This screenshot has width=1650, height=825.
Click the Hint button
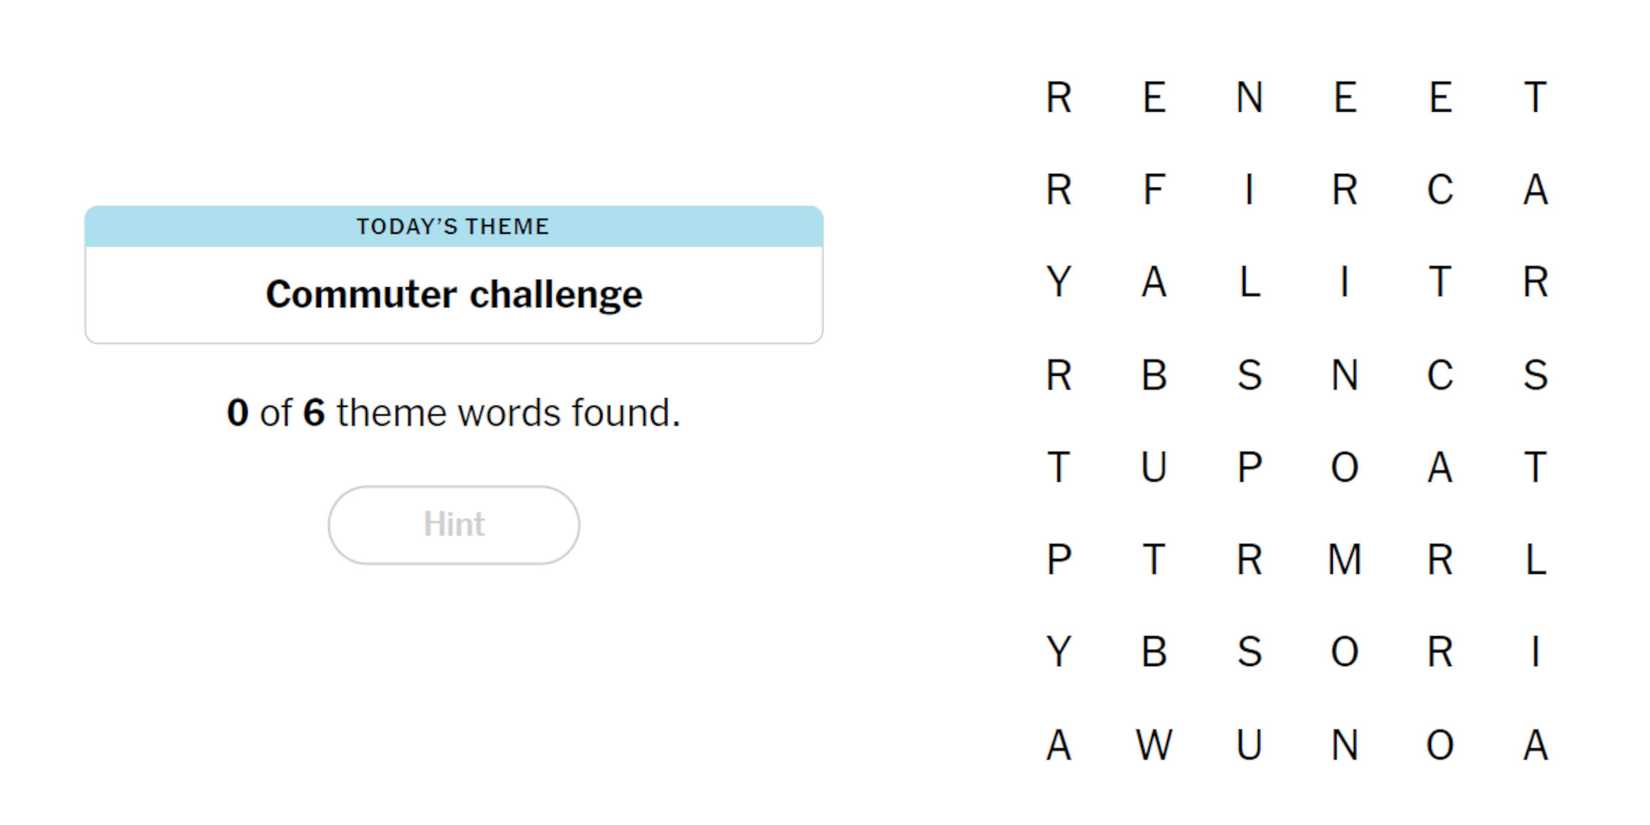click(x=453, y=525)
